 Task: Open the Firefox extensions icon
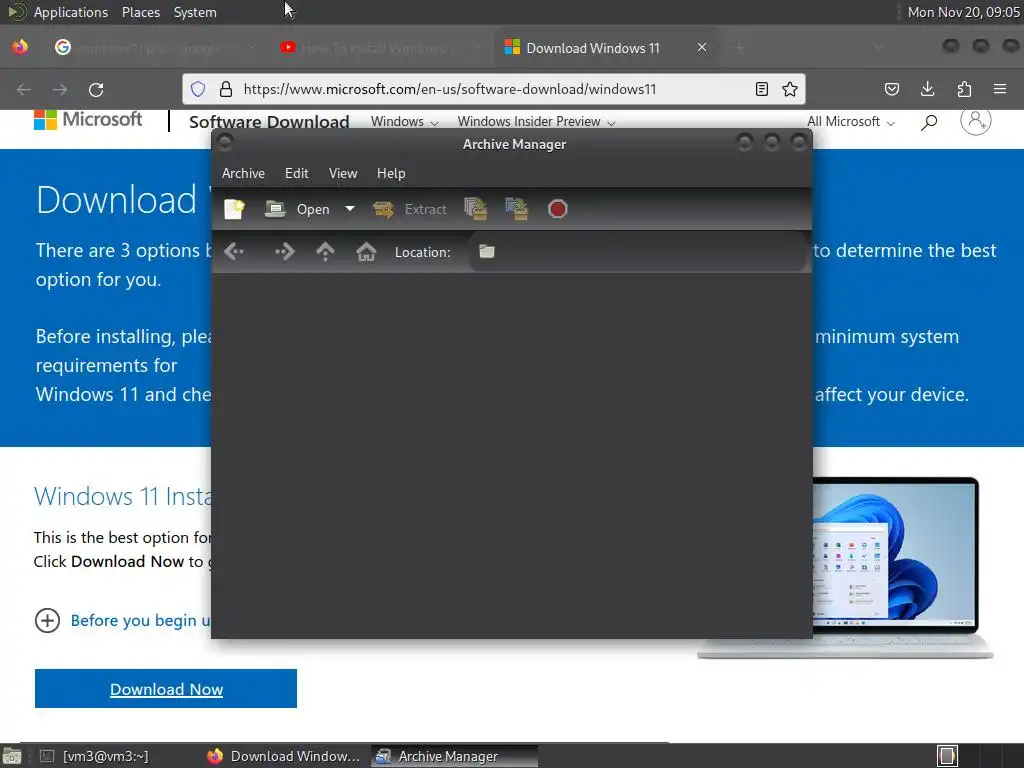click(x=964, y=89)
